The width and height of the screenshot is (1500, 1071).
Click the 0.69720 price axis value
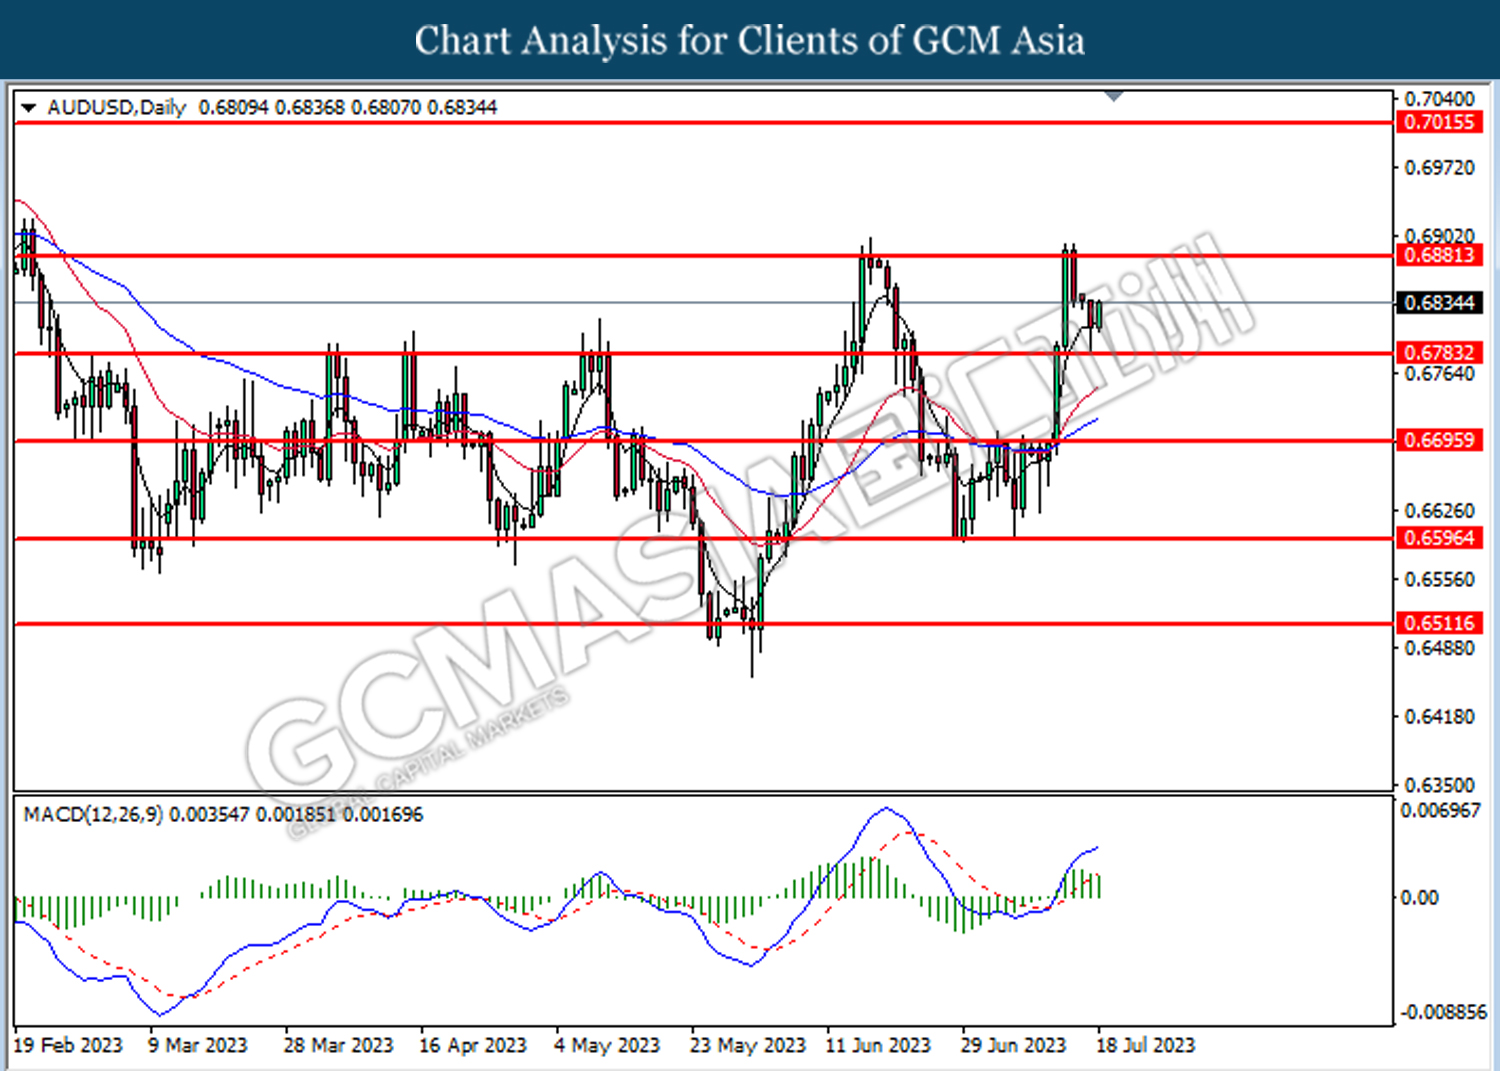pyautogui.click(x=1439, y=168)
